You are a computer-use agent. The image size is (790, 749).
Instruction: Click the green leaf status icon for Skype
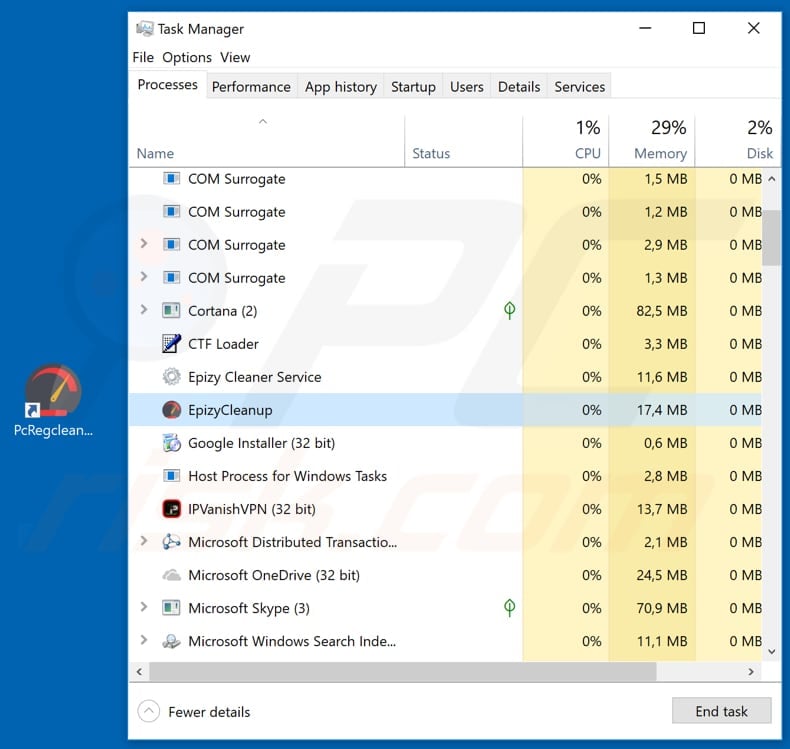coord(509,608)
